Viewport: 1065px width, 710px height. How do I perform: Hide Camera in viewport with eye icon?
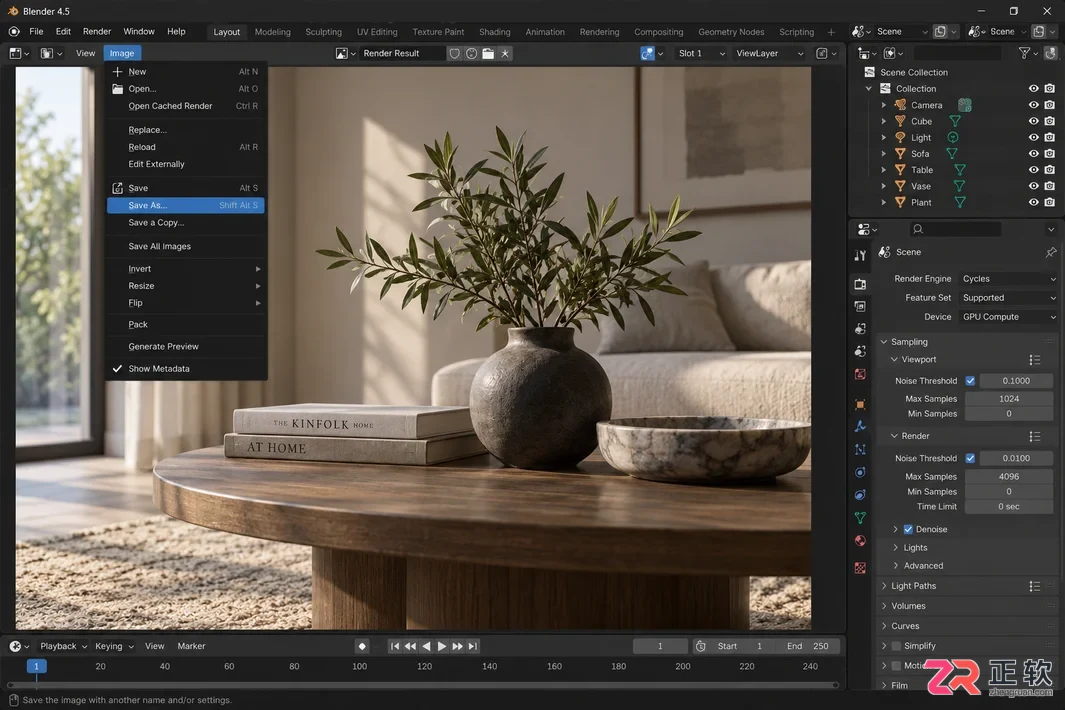click(1033, 105)
